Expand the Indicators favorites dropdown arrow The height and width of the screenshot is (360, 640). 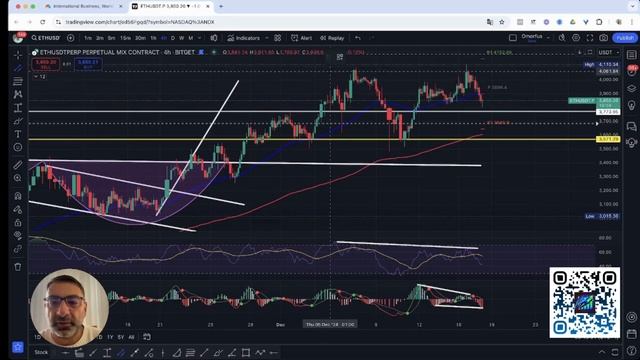coord(267,38)
